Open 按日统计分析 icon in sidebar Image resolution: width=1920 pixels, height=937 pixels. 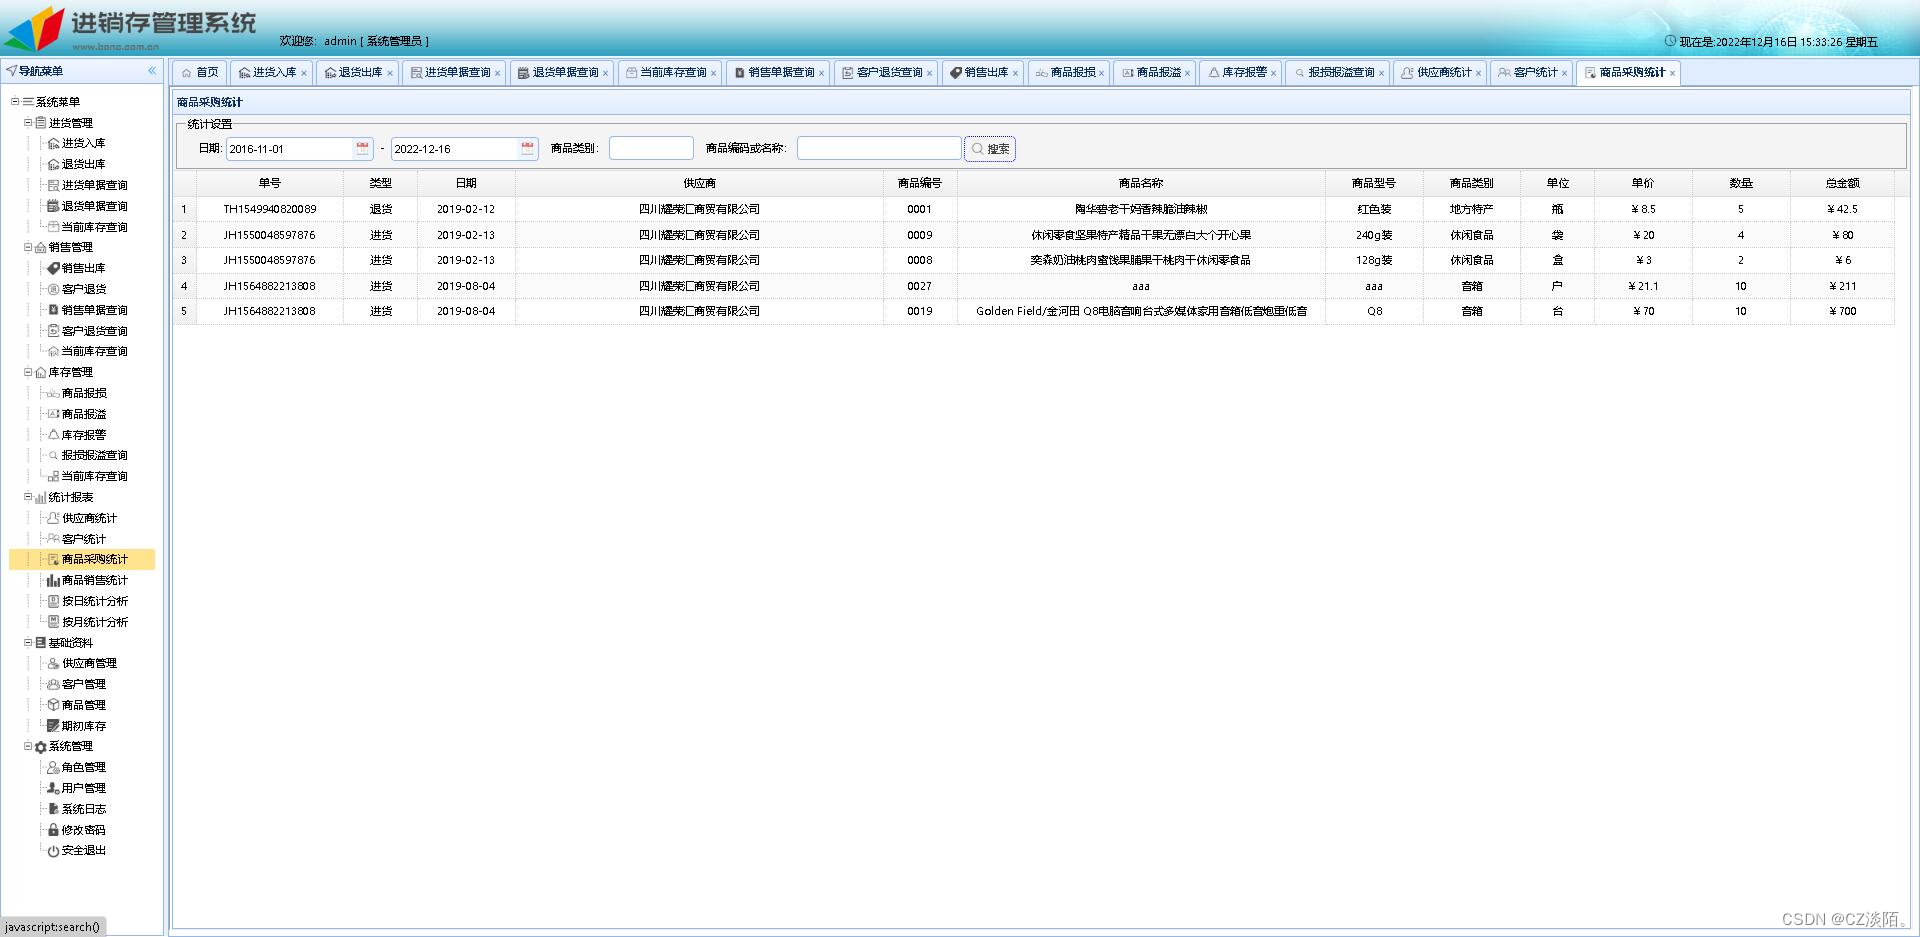tap(54, 601)
